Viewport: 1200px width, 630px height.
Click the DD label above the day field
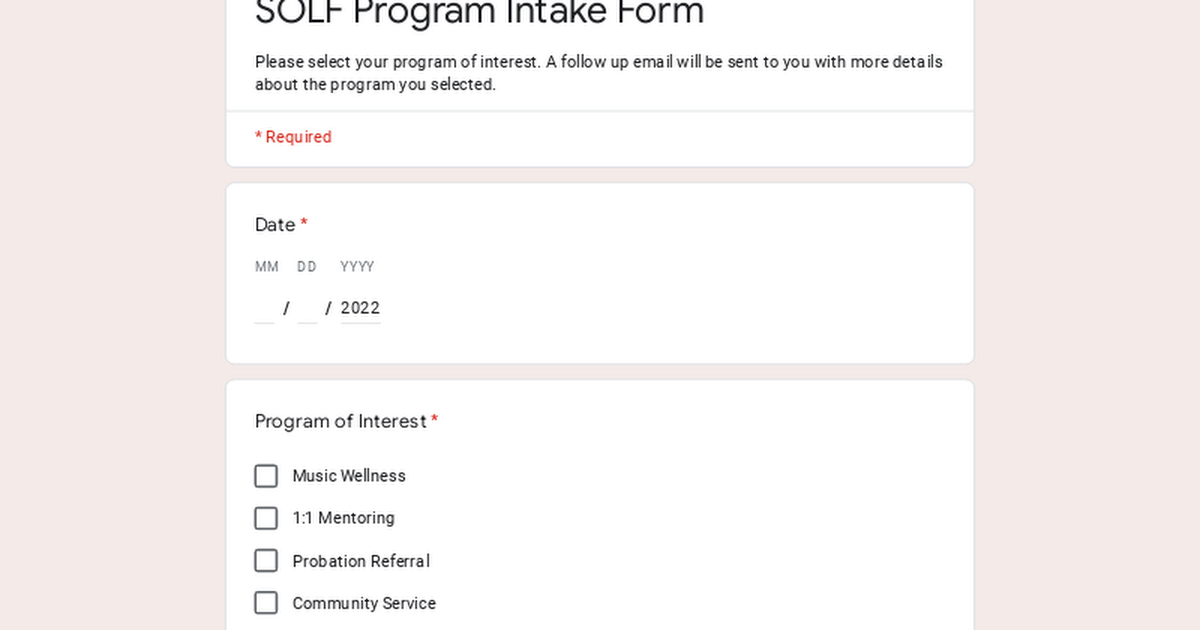(x=307, y=267)
